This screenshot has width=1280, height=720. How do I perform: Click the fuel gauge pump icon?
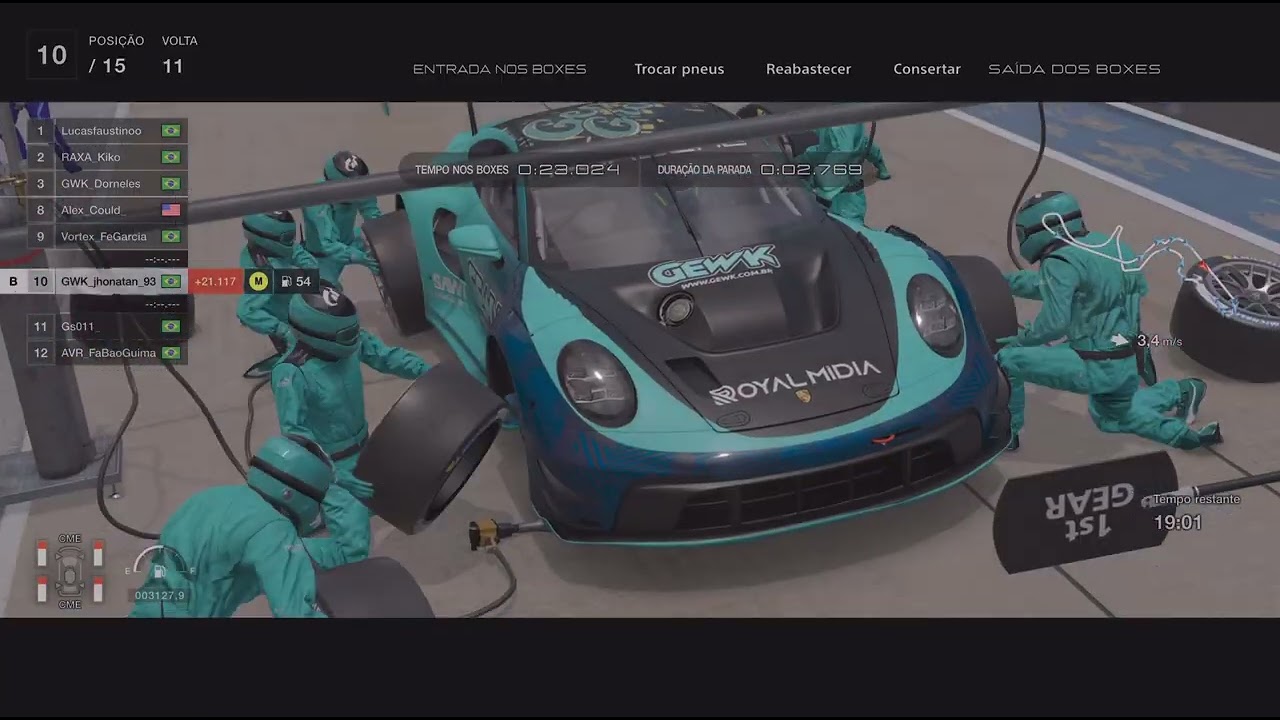tap(158, 572)
